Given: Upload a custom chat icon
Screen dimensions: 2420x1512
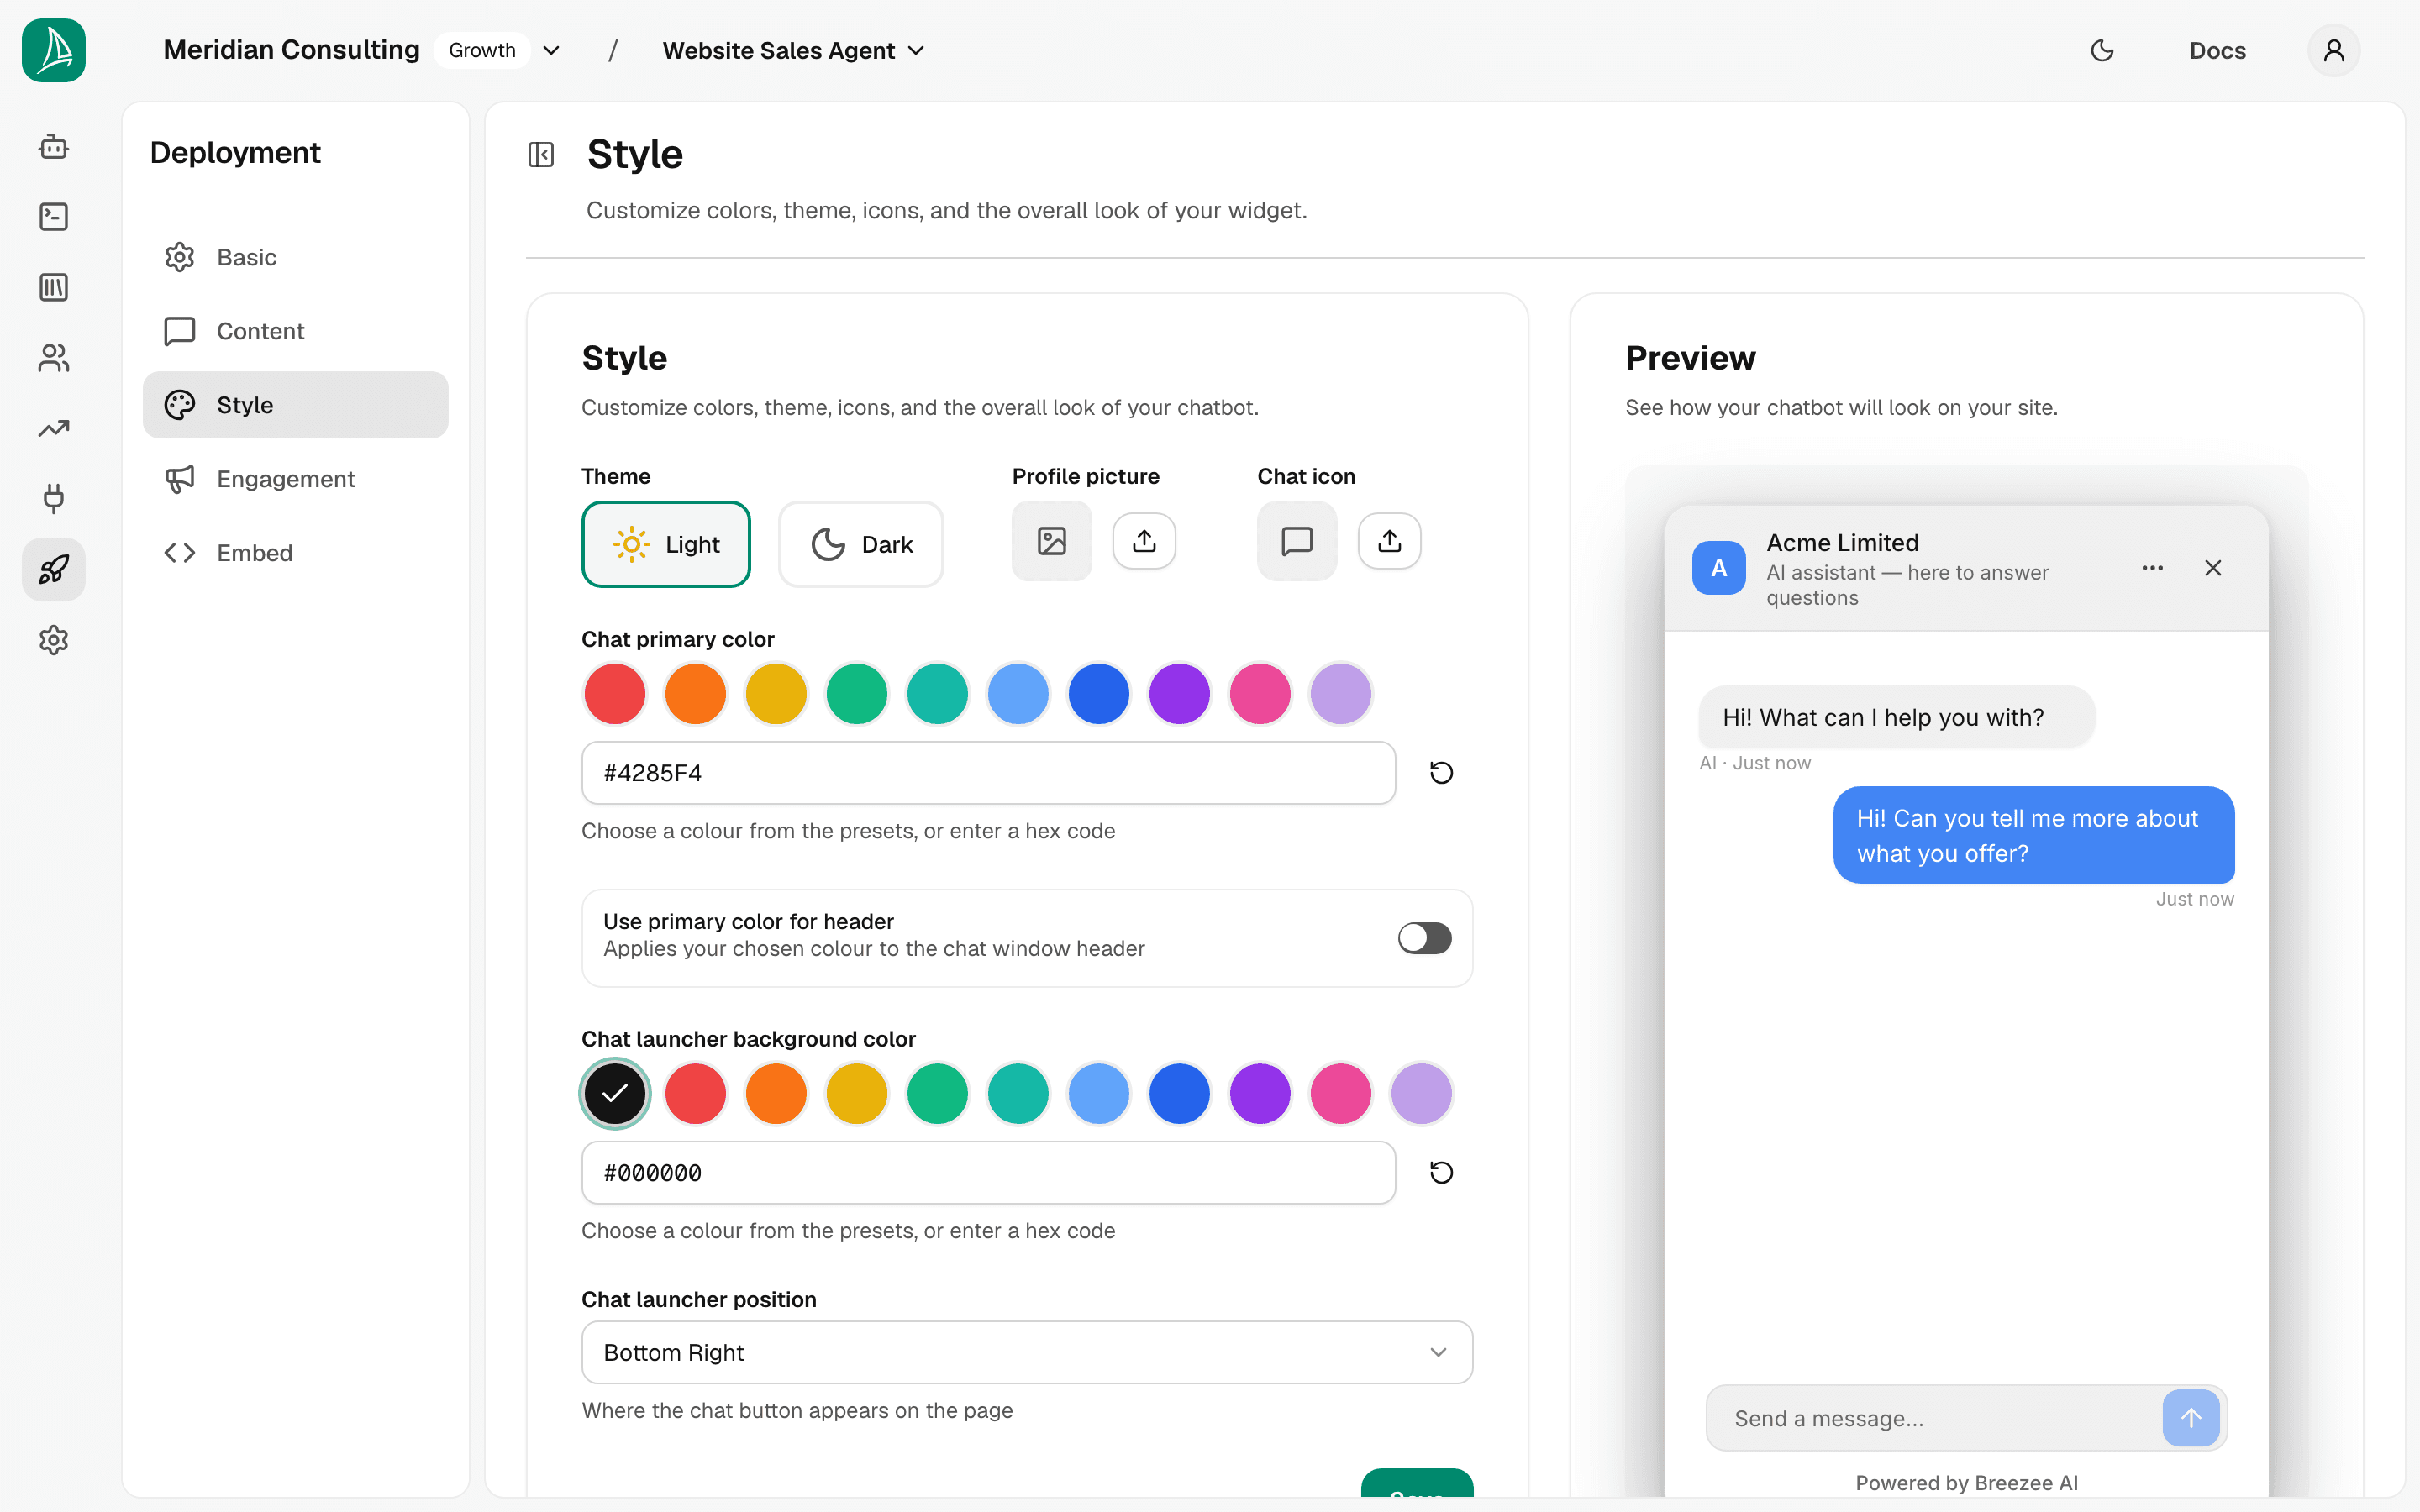Looking at the screenshot, I should pos(1389,541).
